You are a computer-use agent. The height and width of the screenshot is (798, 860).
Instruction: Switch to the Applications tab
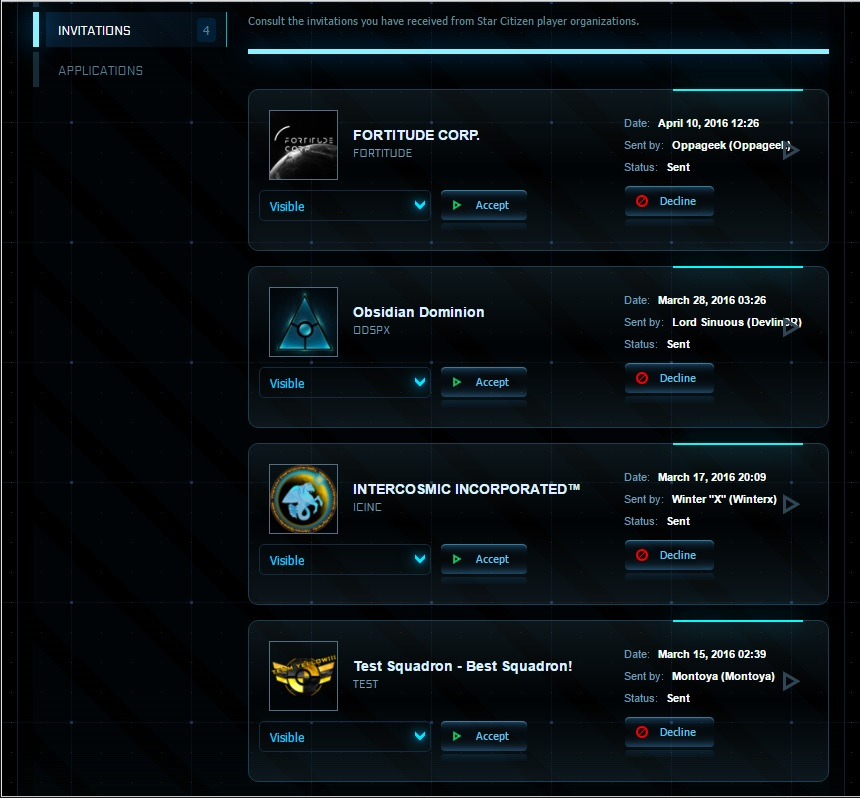(x=100, y=70)
